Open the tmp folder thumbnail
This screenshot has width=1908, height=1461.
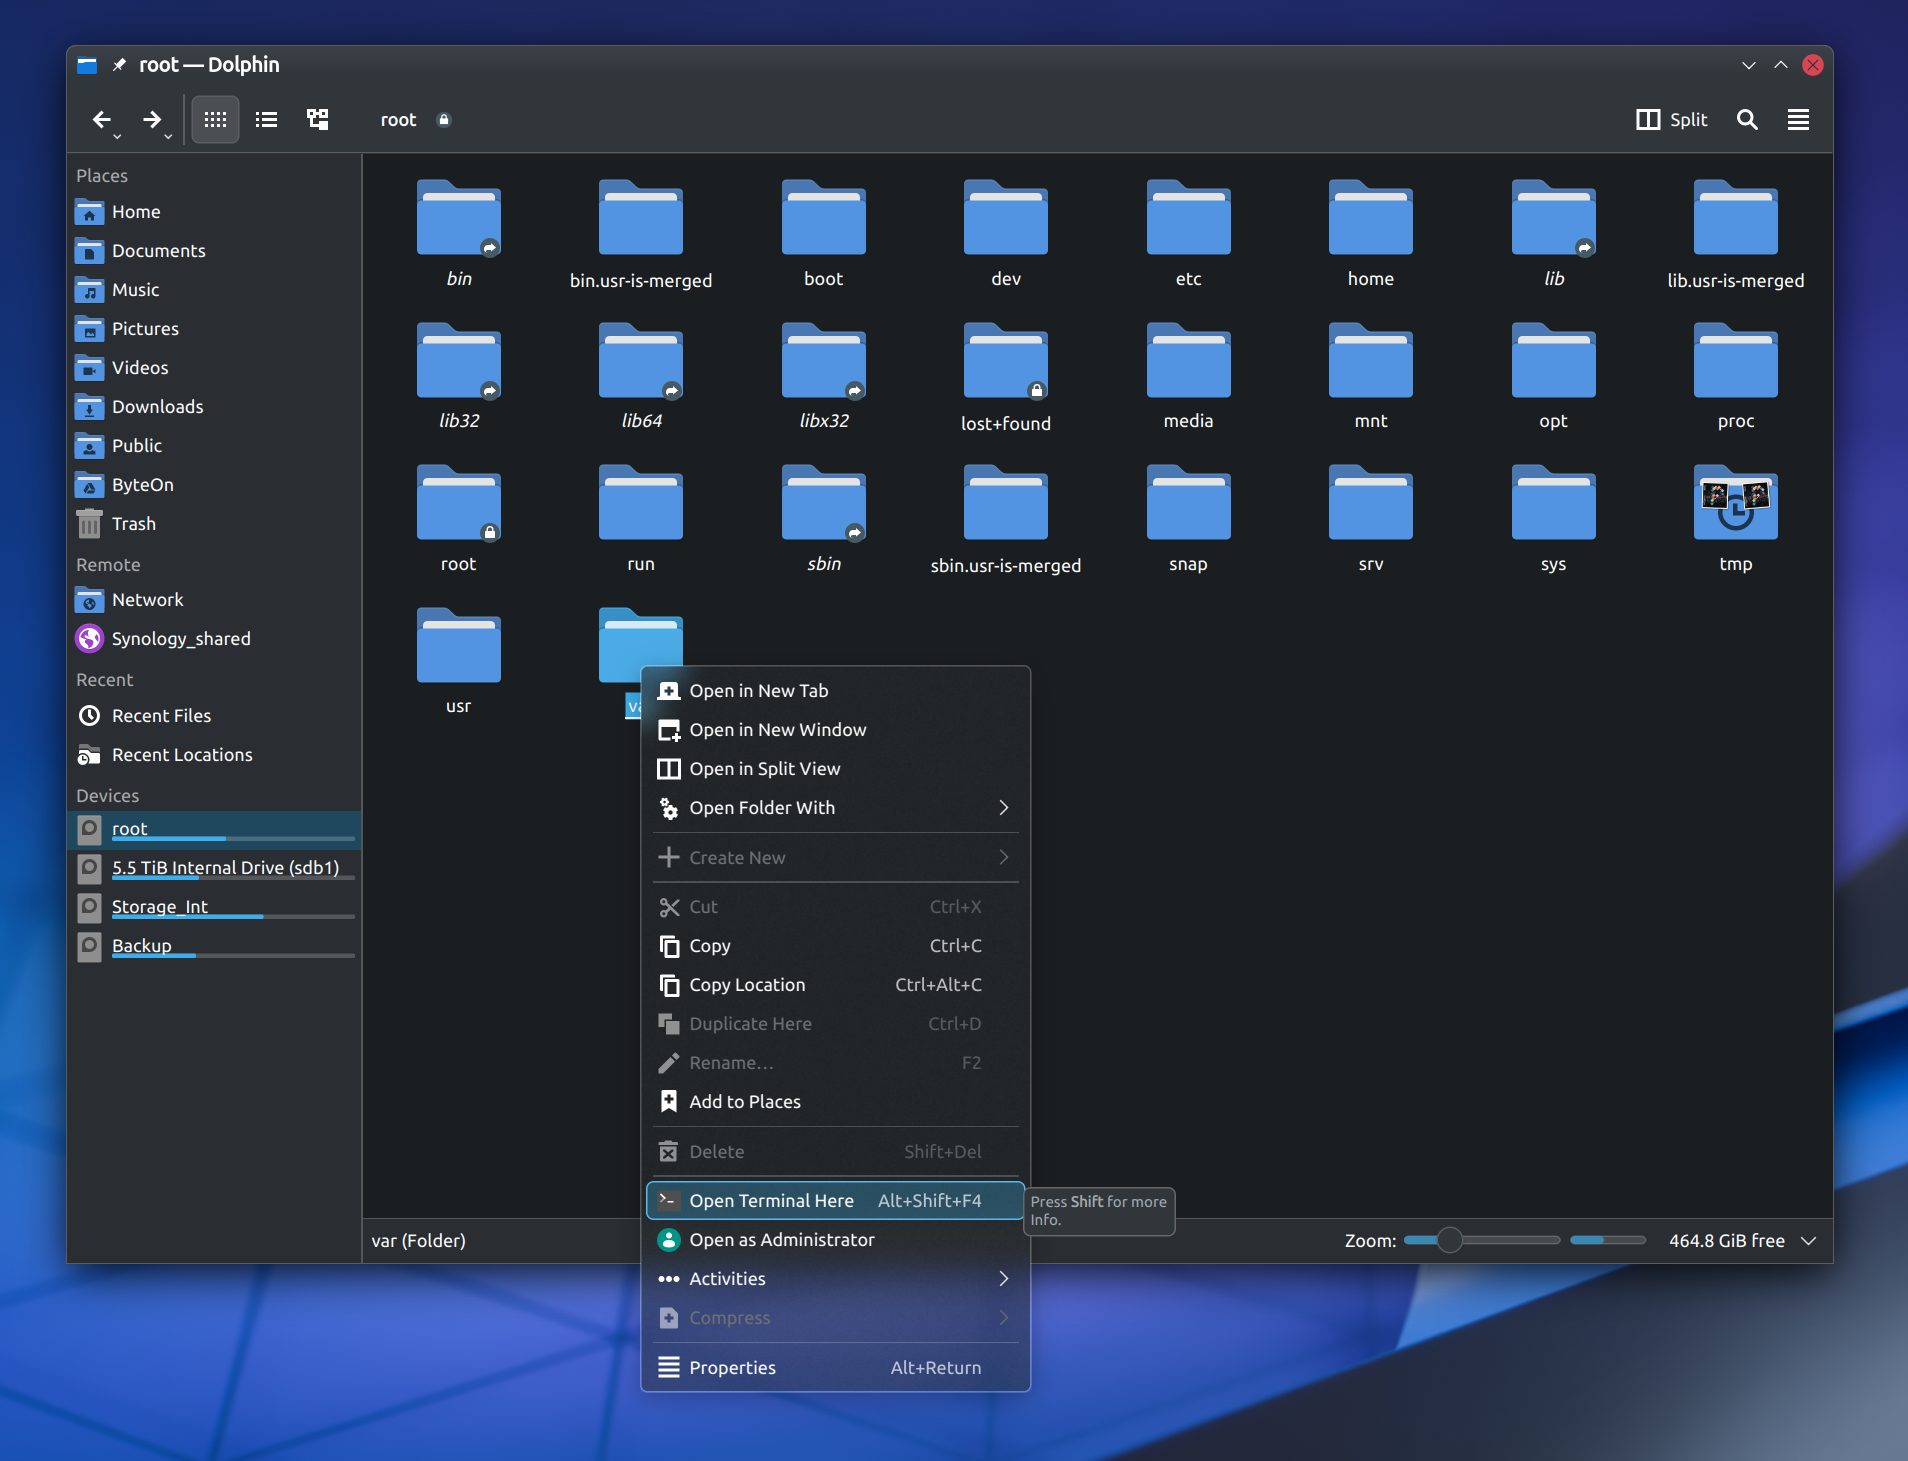tap(1735, 505)
